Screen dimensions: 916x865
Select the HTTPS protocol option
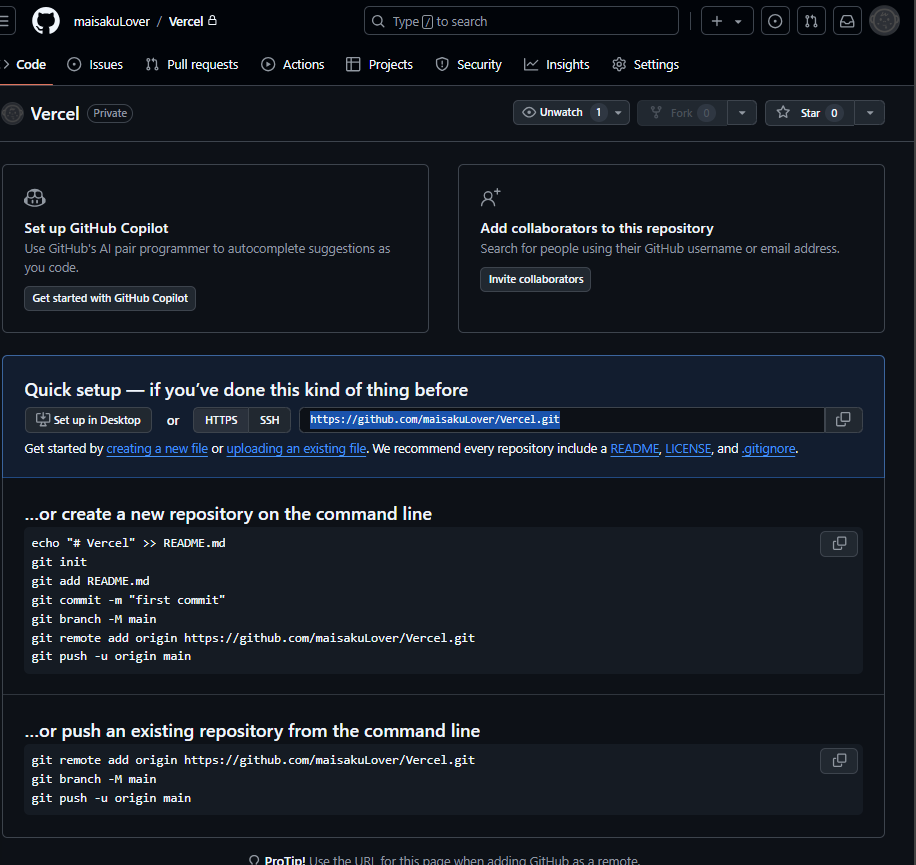pyautogui.click(x=221, y=420)
